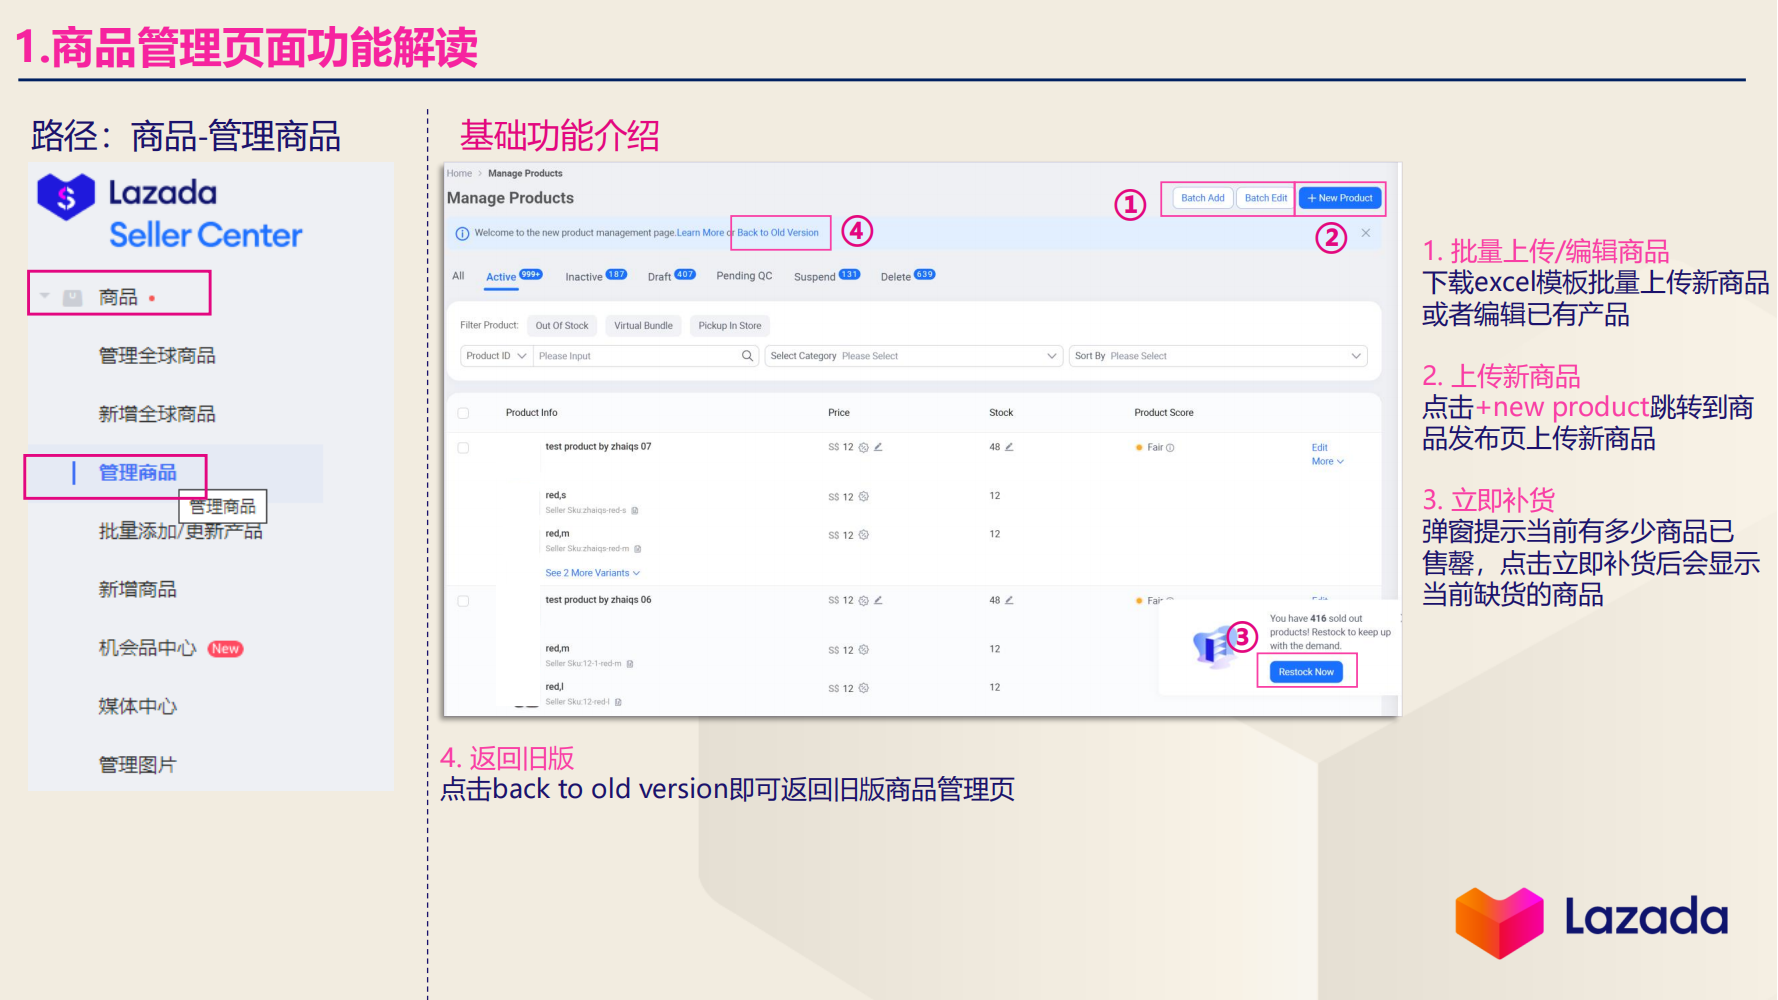Check the select-all checkbox in the product header
This screenshot has width=1778, height=1000.
[462, 413]
